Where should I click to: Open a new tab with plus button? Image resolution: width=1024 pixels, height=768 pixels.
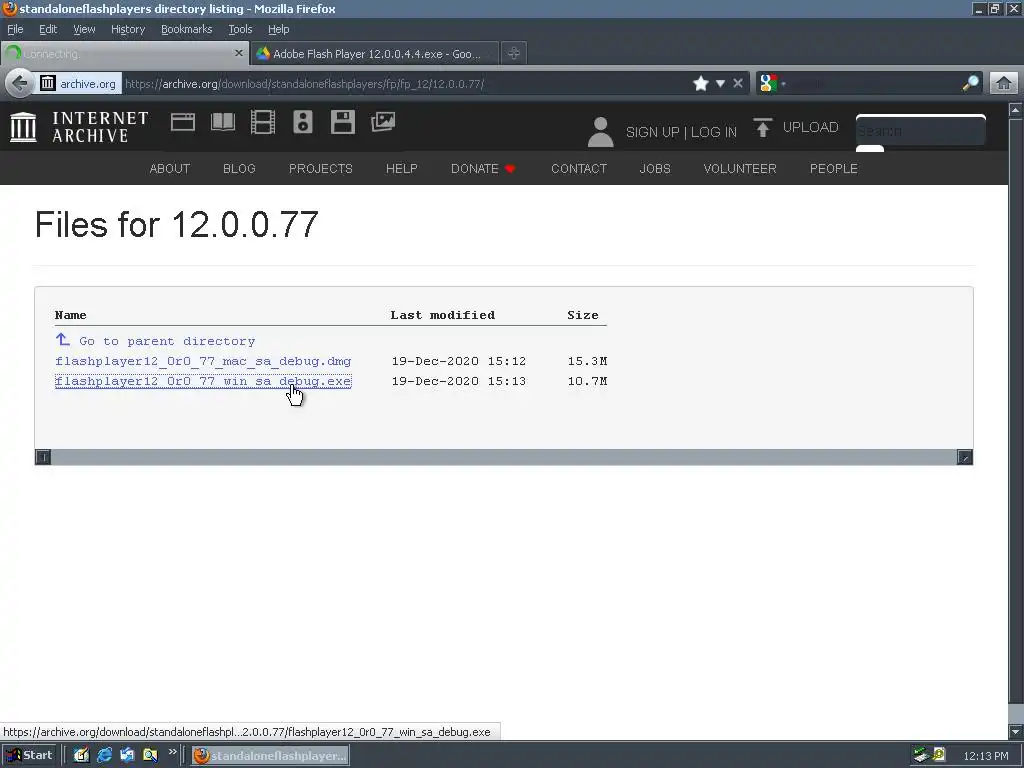[x=514, y=54]
